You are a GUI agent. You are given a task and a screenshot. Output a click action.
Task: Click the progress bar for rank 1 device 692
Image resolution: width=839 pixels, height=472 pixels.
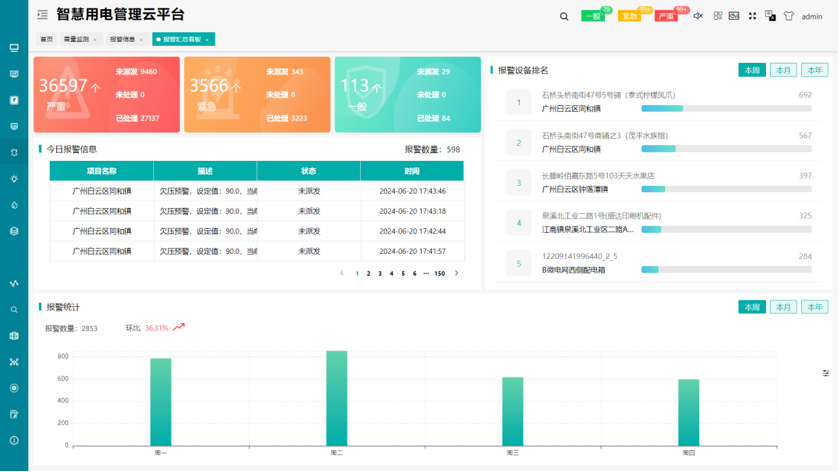(x=727, y=109)
